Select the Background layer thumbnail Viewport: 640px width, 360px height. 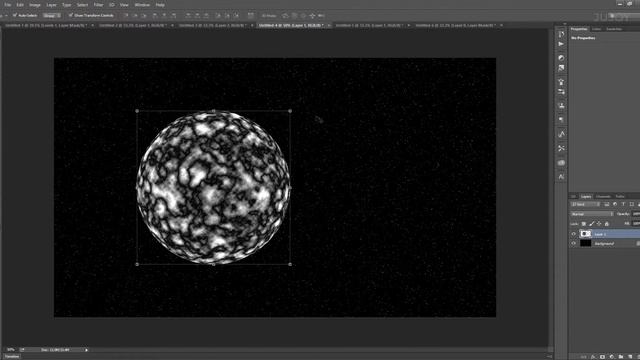pyautogui.click(x=586, y=243)
